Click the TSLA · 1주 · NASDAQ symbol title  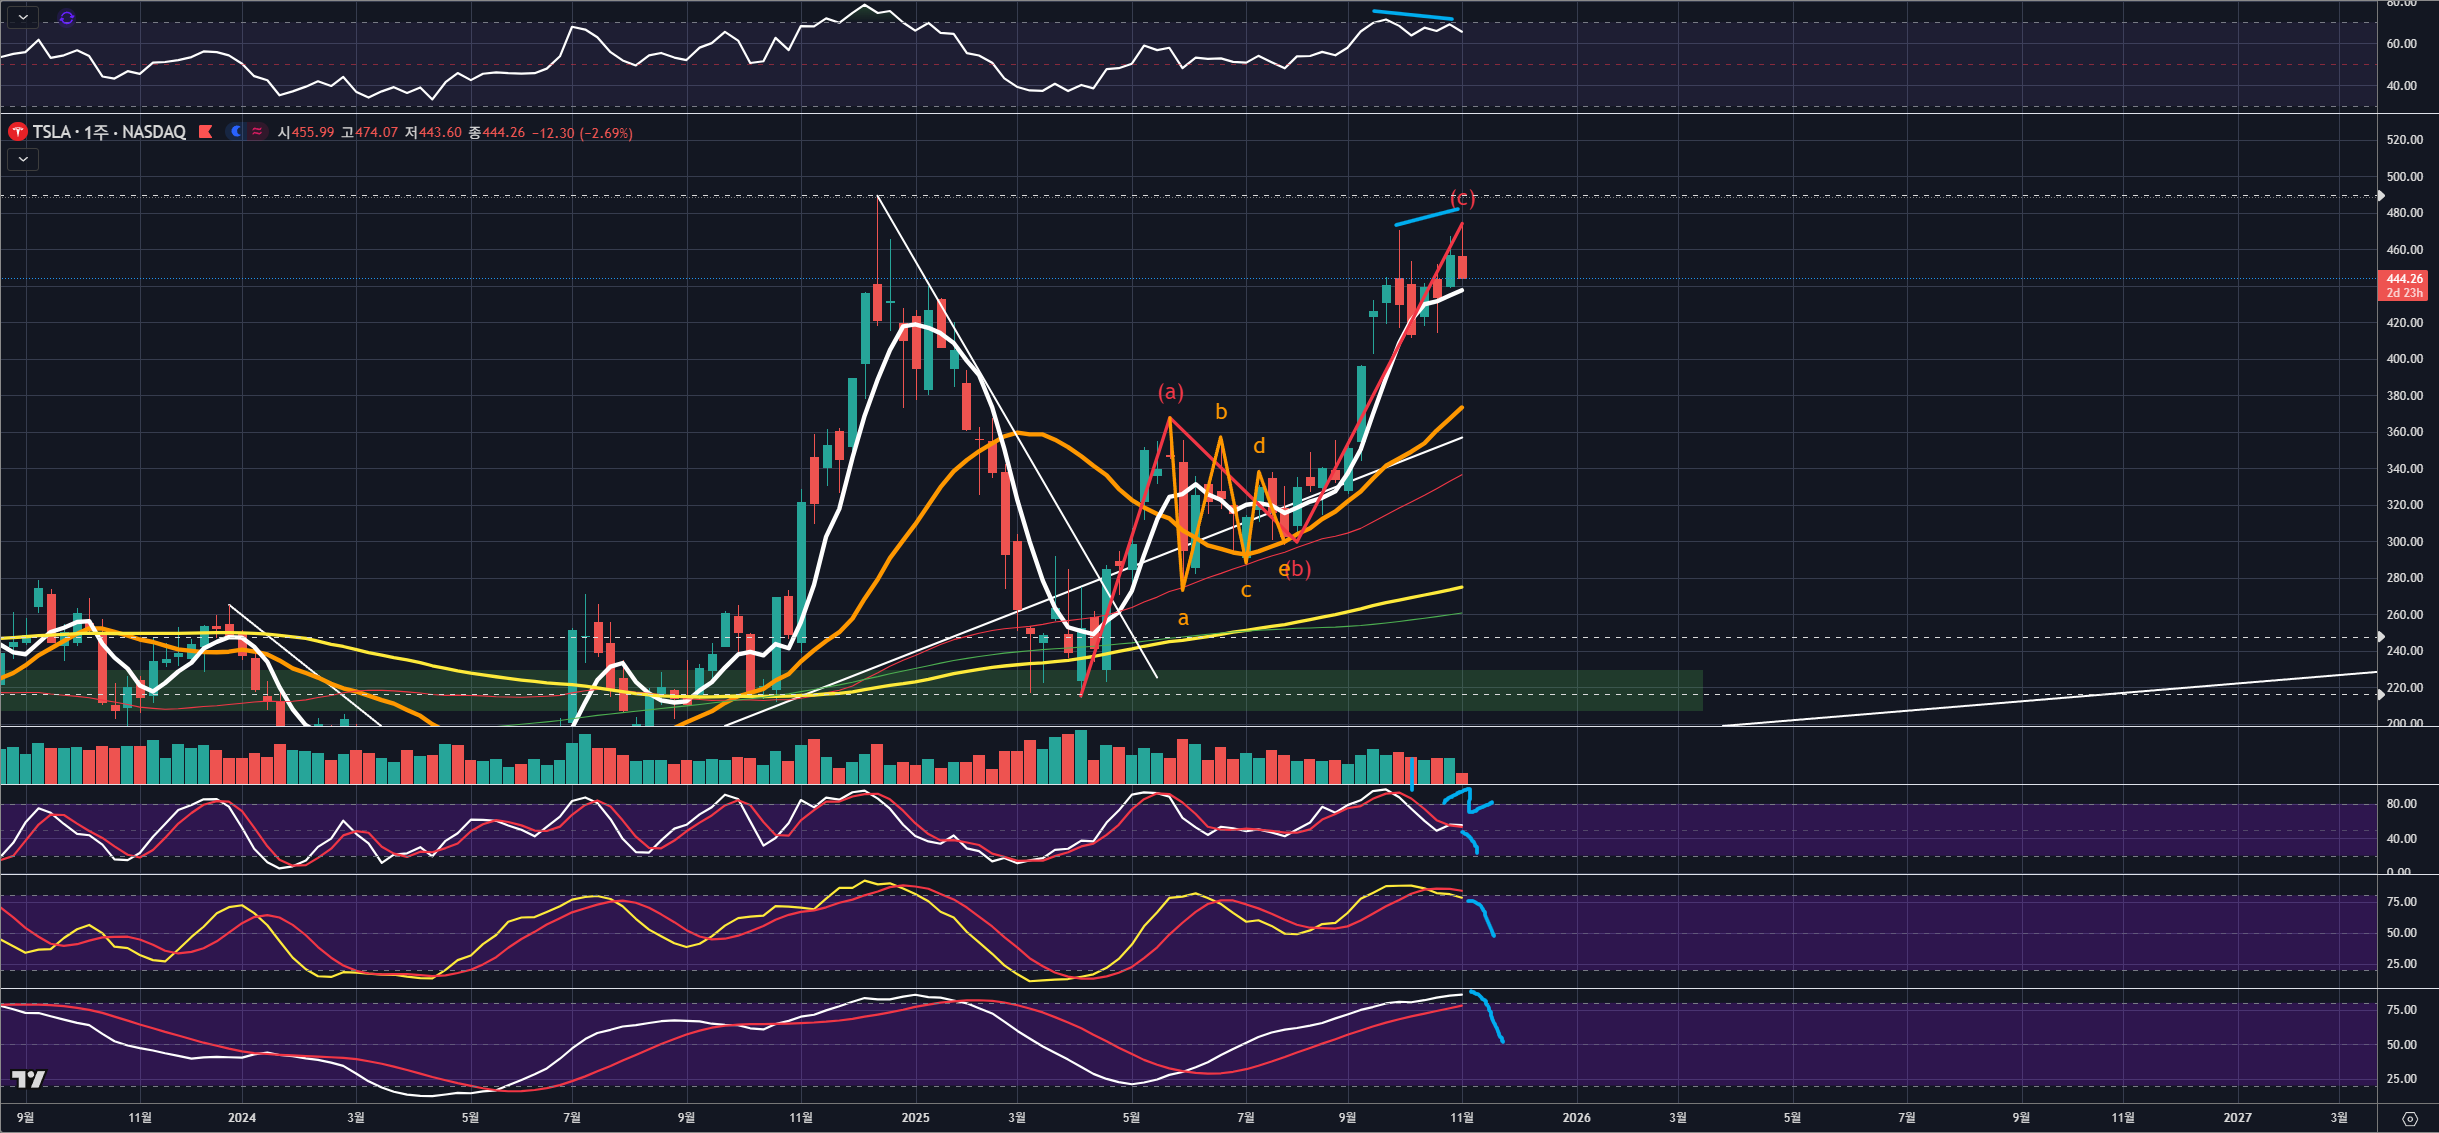click(x=108, y=132)
